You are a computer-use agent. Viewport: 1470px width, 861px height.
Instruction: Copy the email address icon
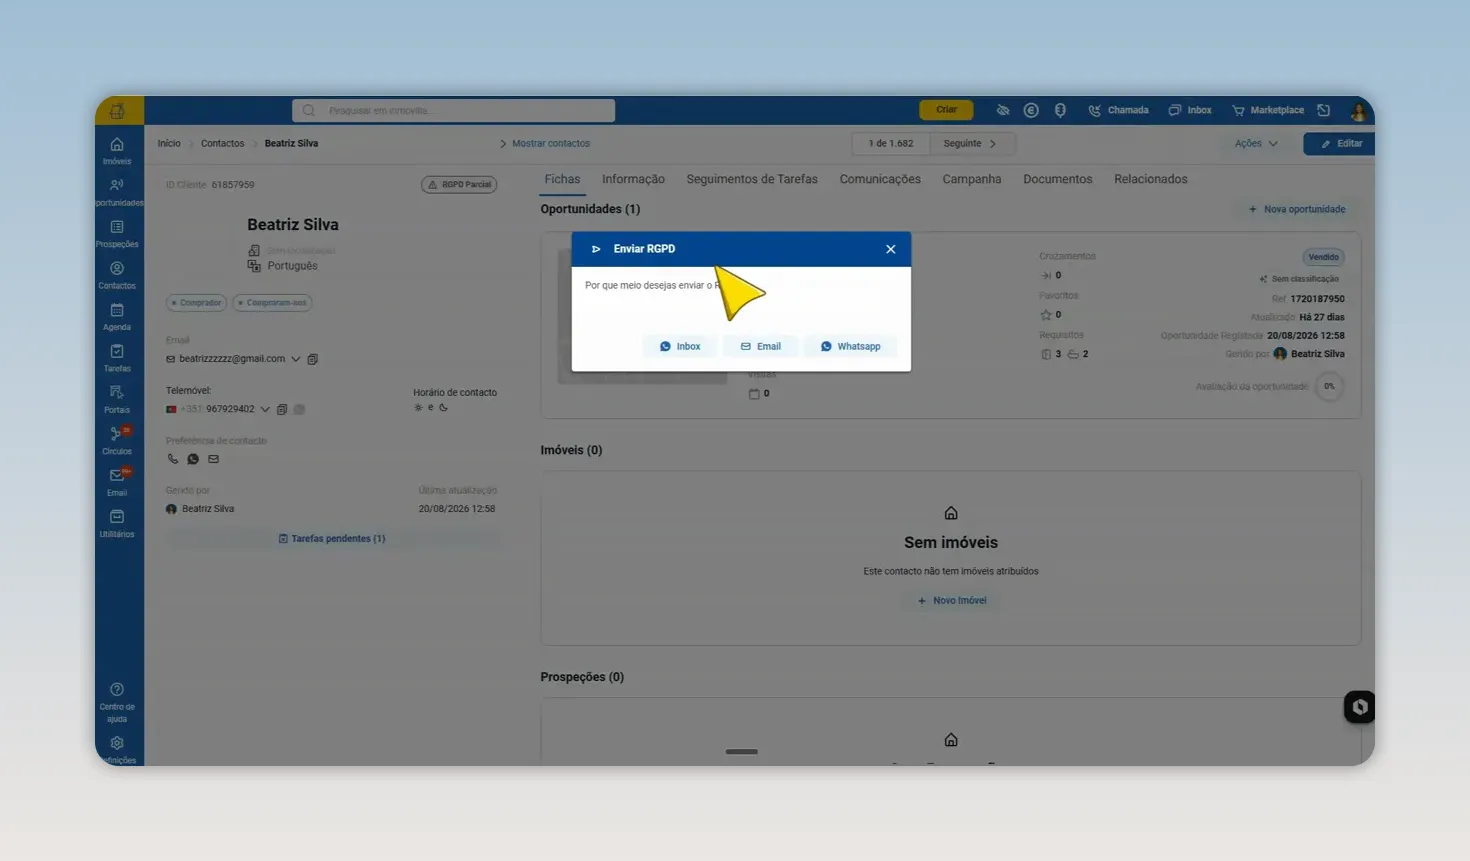click(x=313, y=359)
